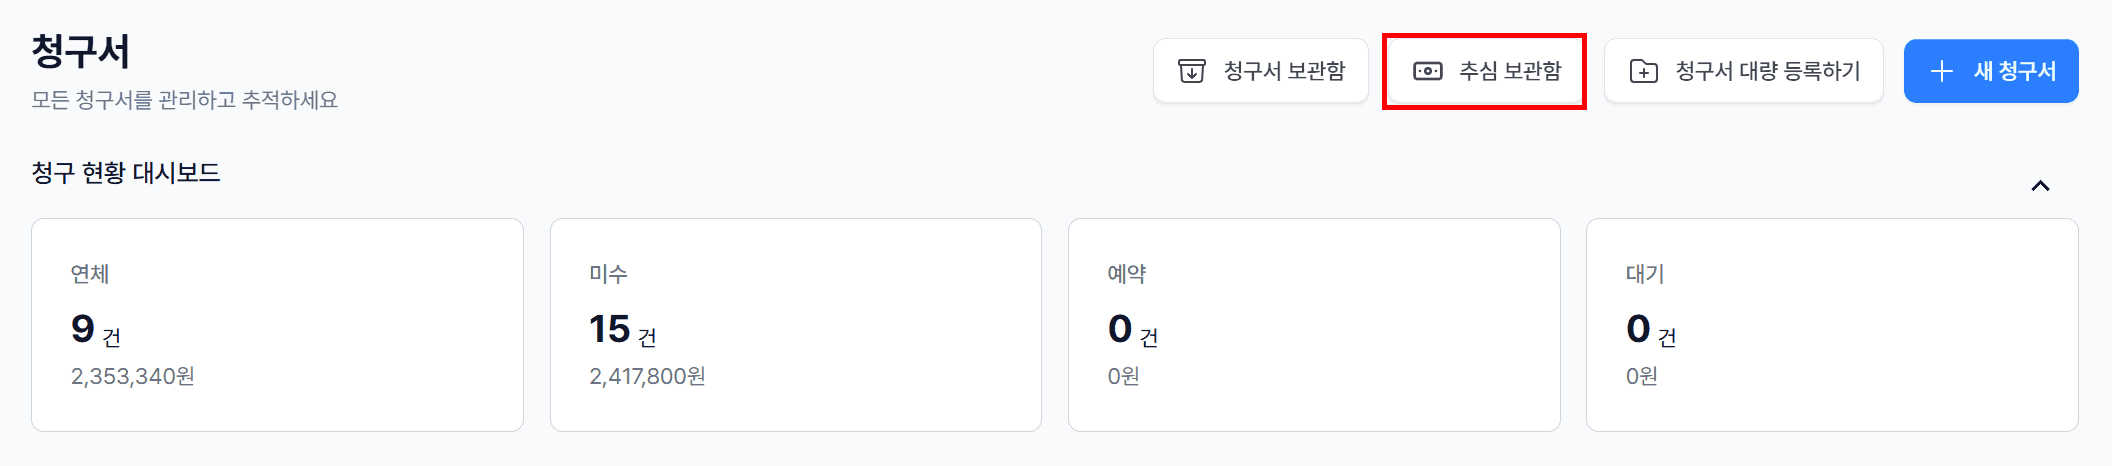Select the 예약 summary card
This screenshot has width=2112, height=466.
[1314, 325]
